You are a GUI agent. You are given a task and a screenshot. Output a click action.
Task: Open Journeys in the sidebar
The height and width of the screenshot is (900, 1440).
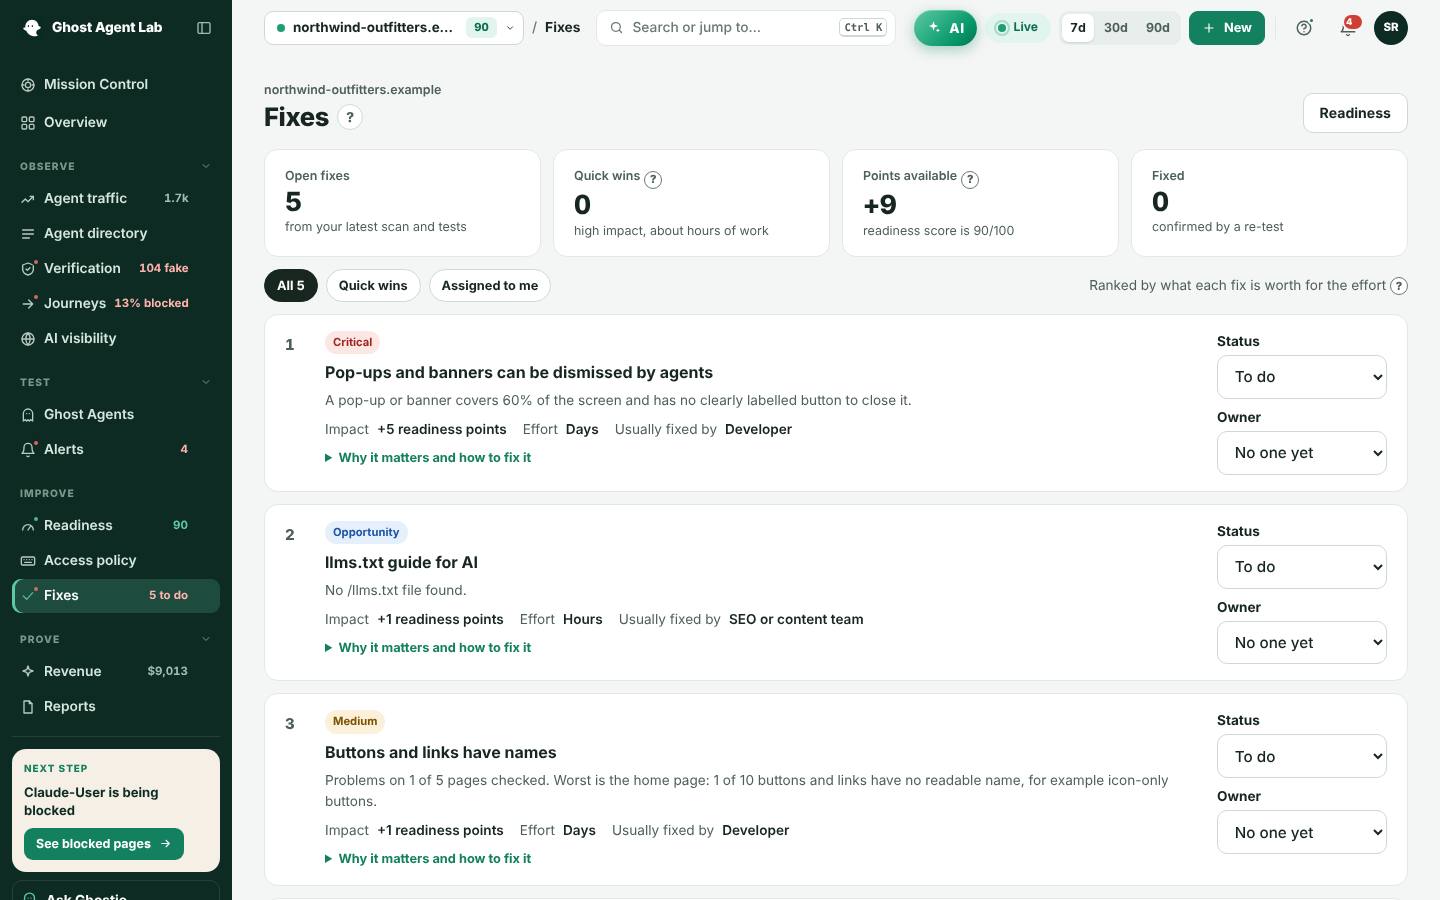click(116, 304)
